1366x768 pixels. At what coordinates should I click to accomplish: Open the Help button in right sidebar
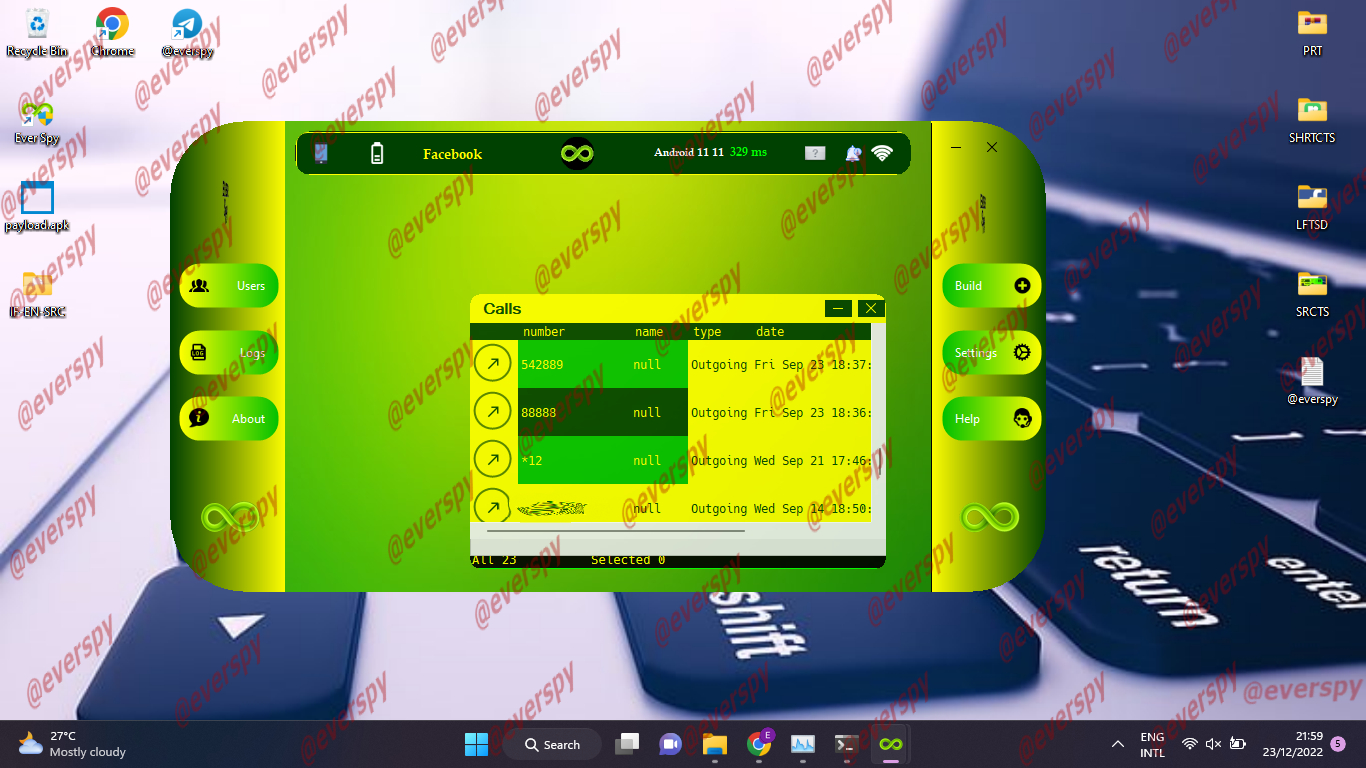tap(992, 418)
